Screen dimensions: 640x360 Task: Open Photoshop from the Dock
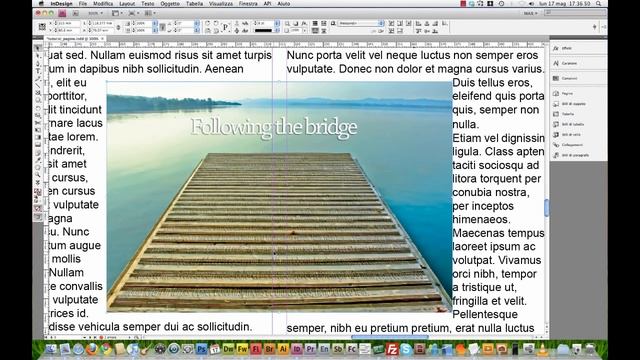(201, 349)
